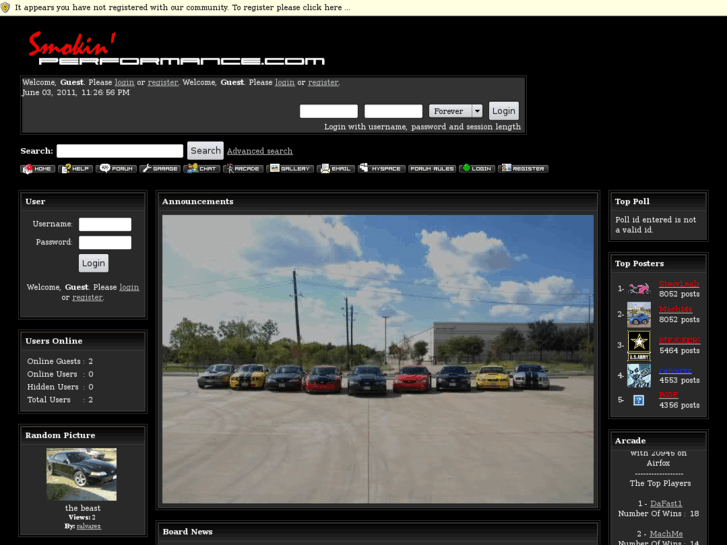Click the Register nav button
The width and height of the screenshot is (727, 545).
523,168
